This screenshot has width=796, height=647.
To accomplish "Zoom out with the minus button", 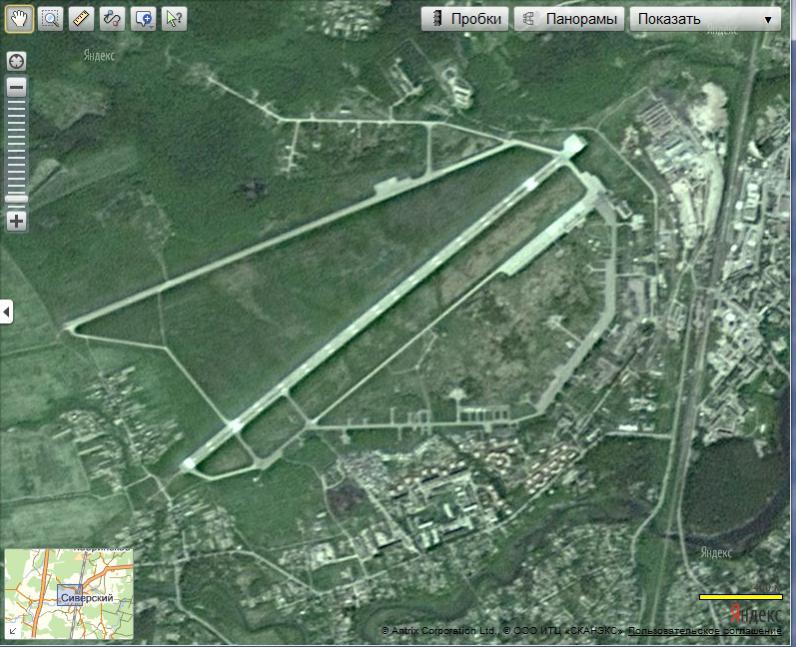I will pos(17,87).
